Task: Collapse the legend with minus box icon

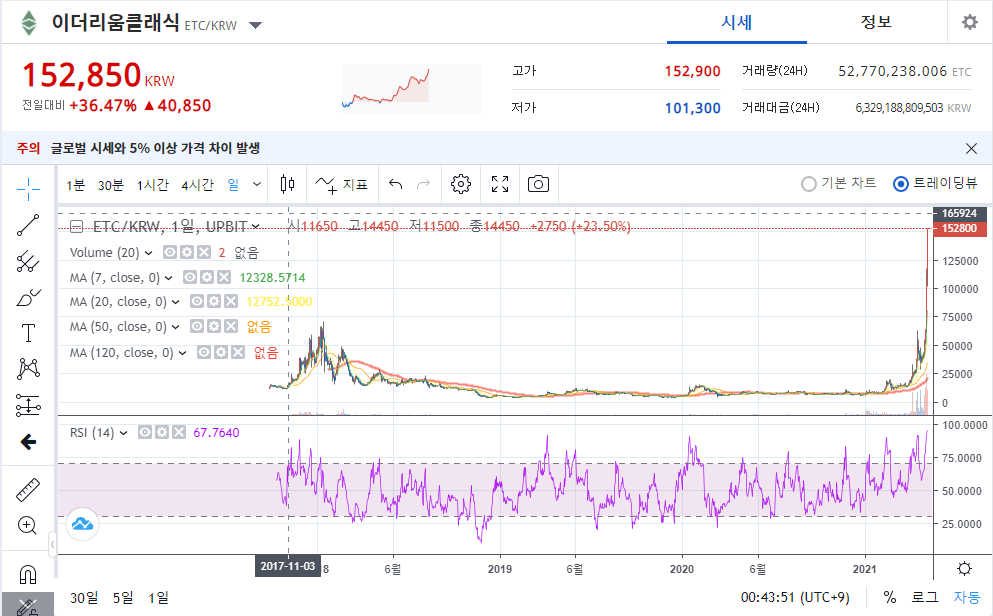Action: pyautogui.click(x=77, y=226)
